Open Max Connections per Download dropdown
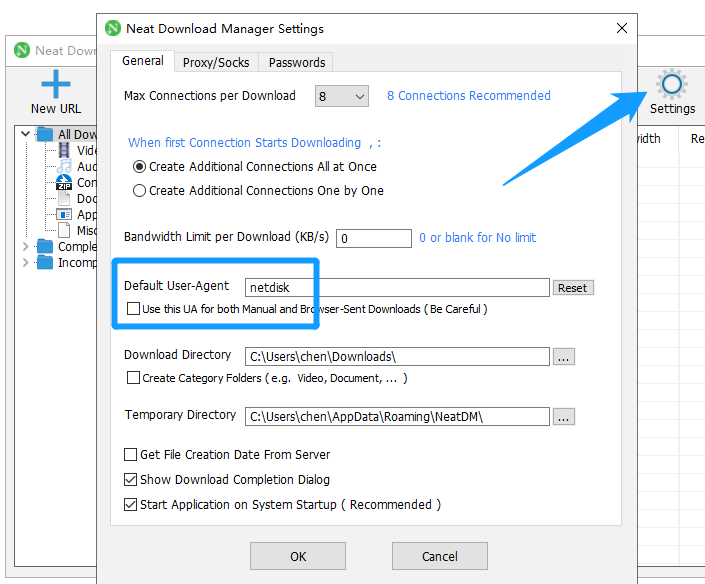This screenshot has height=584, width=705. tap(342, 96)
